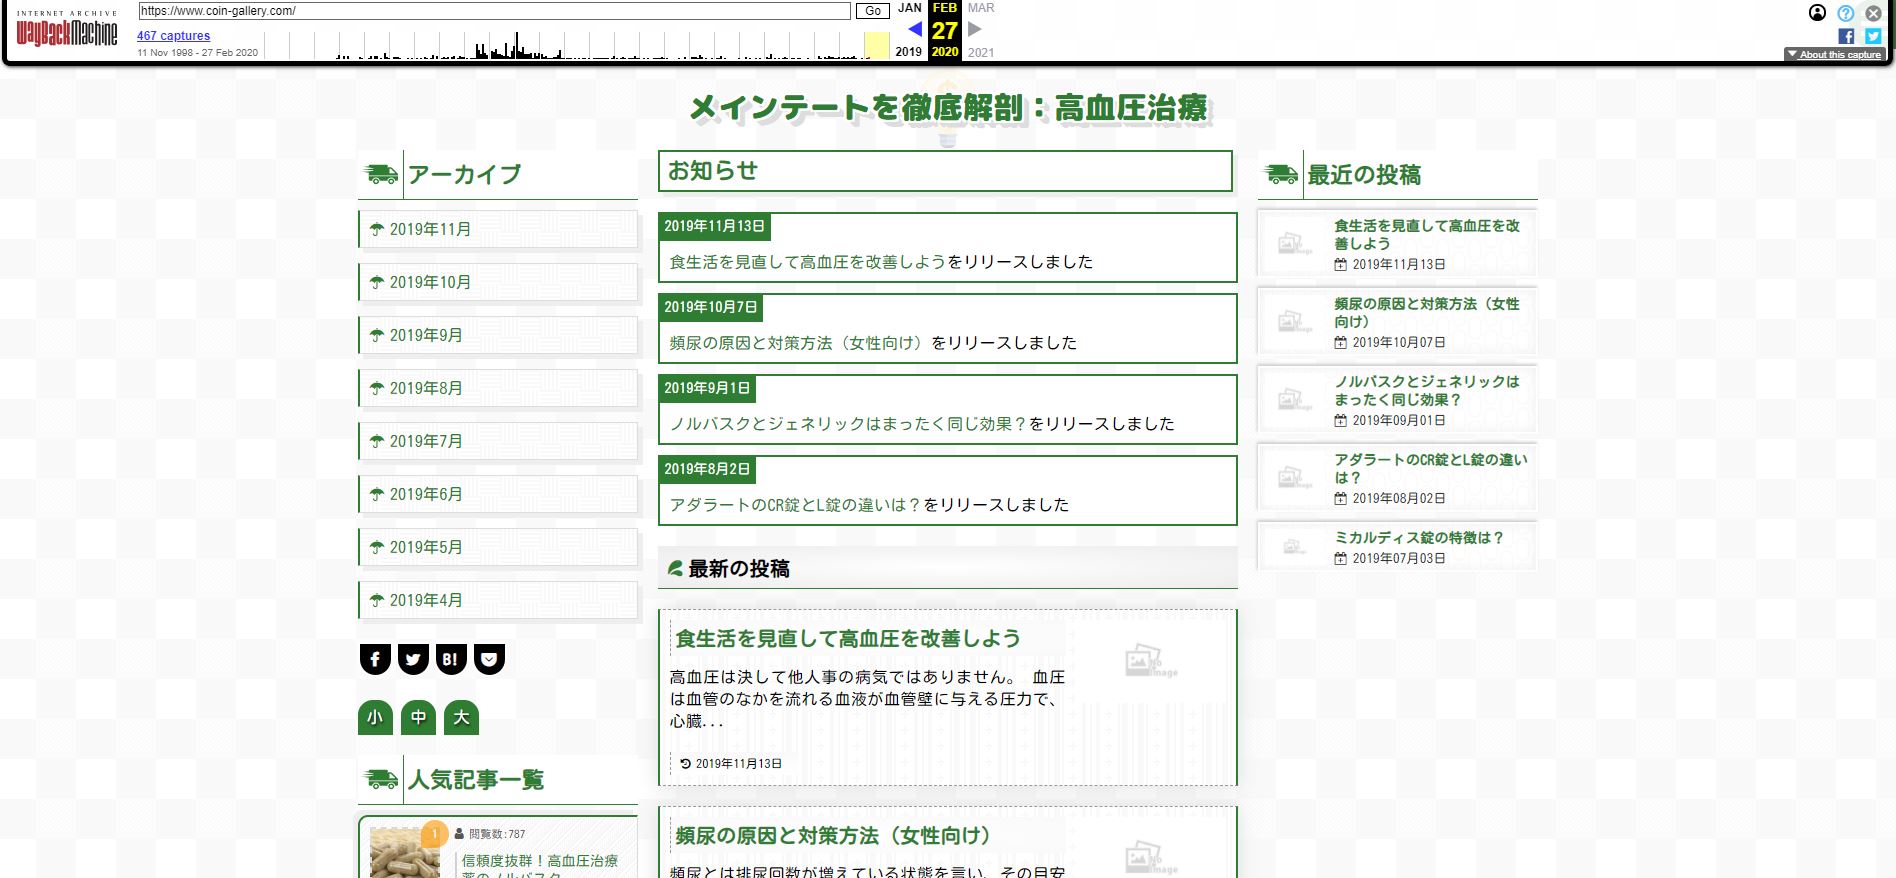Click the Wayback URL input field

[494, 11]
